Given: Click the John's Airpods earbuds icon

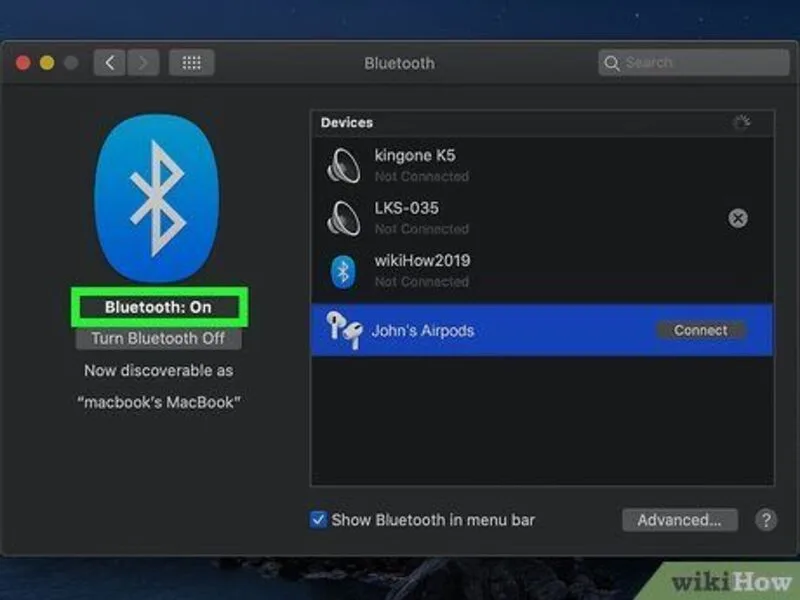Looking at the screenshot, I should coord(344,330).
